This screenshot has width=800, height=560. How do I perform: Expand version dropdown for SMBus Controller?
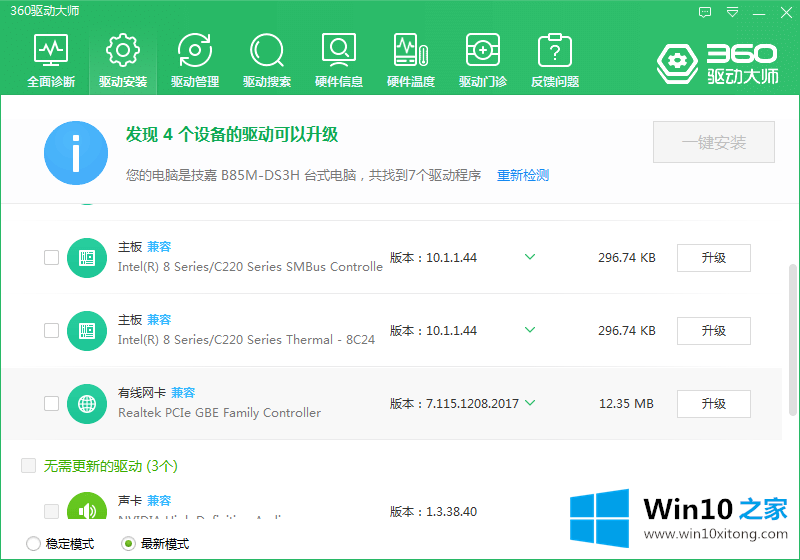click(x=530, y=257)
